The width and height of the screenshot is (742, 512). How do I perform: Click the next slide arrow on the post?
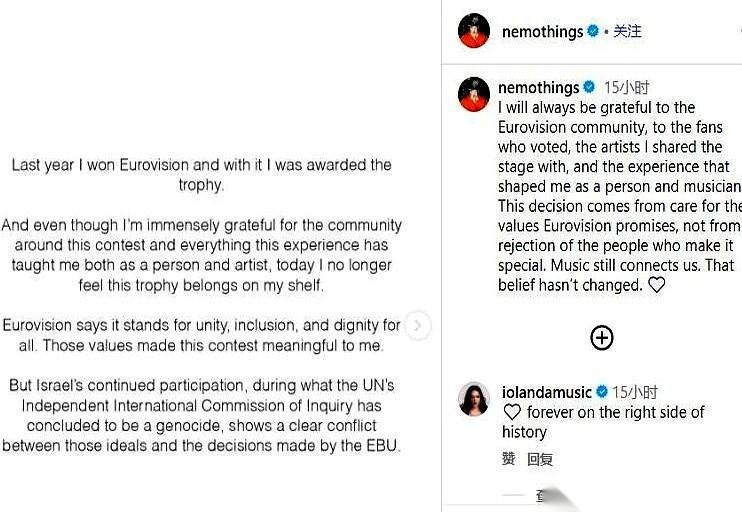coord(420,325)
